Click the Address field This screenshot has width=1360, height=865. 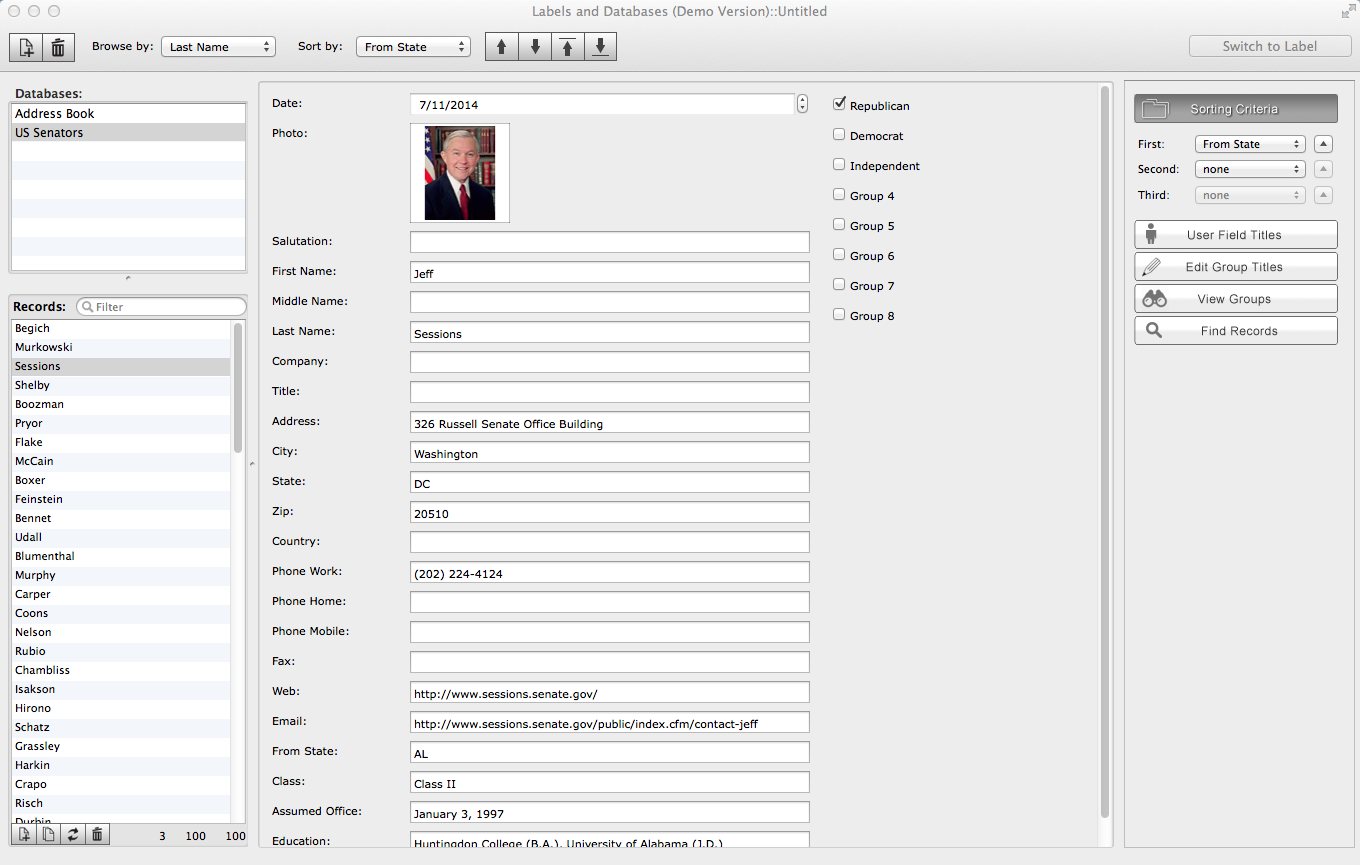[610, 422]
